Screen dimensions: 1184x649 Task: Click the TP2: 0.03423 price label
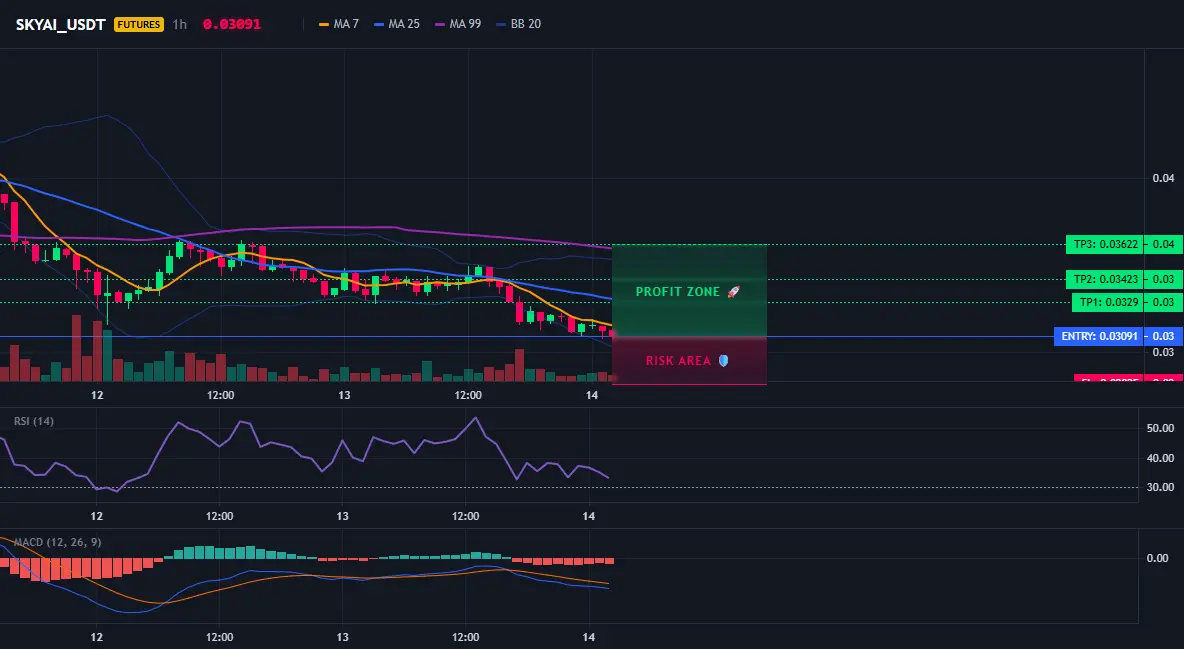(x=1105, y=279)
